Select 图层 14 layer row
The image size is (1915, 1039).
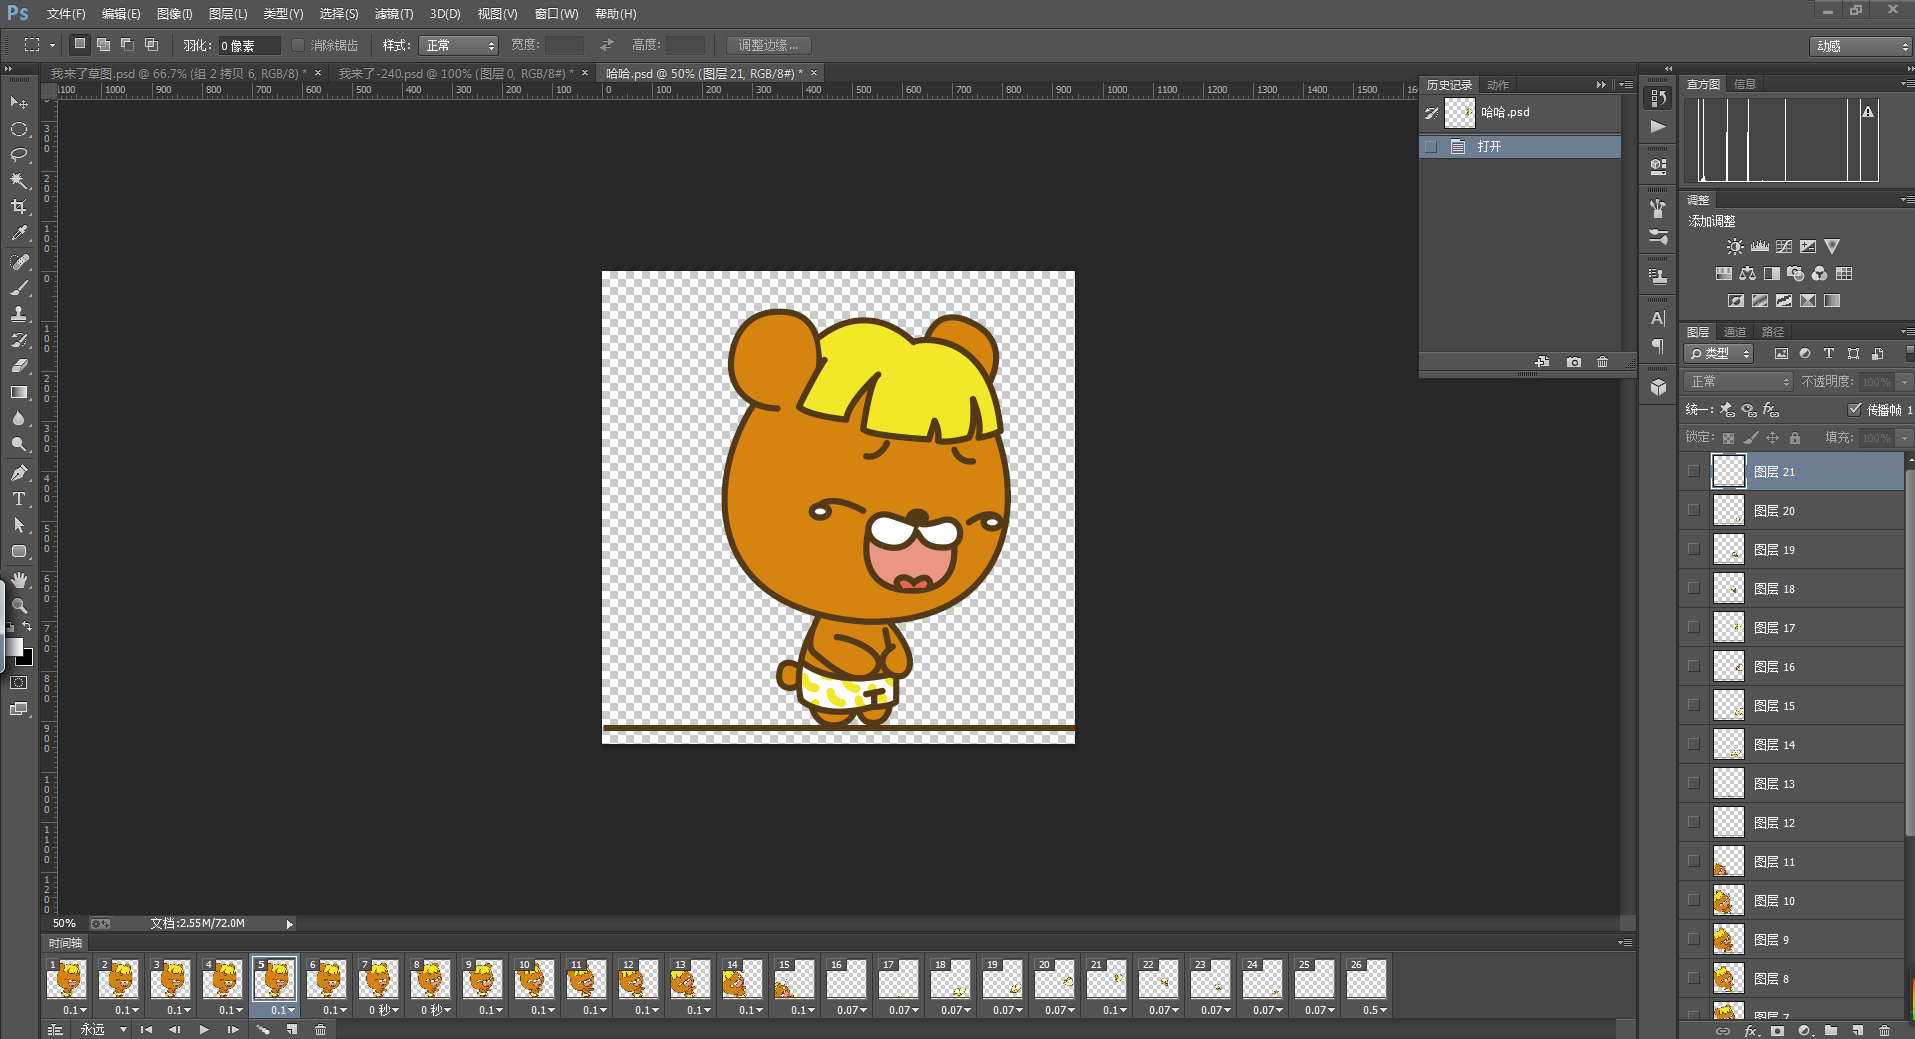tap(1793, 744)
